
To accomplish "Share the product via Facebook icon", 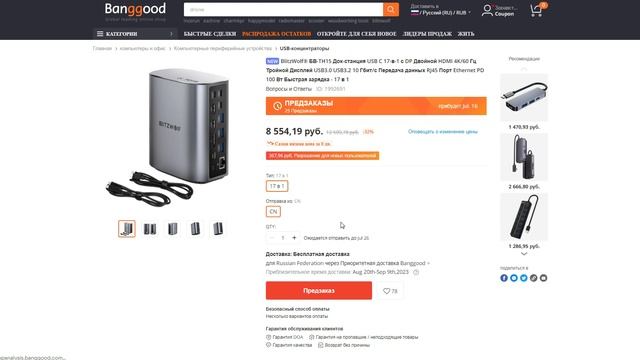I will (x=504, y=278).
